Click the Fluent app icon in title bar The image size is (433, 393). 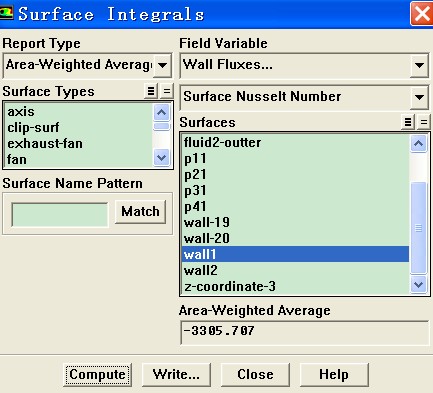pos(7,13)
